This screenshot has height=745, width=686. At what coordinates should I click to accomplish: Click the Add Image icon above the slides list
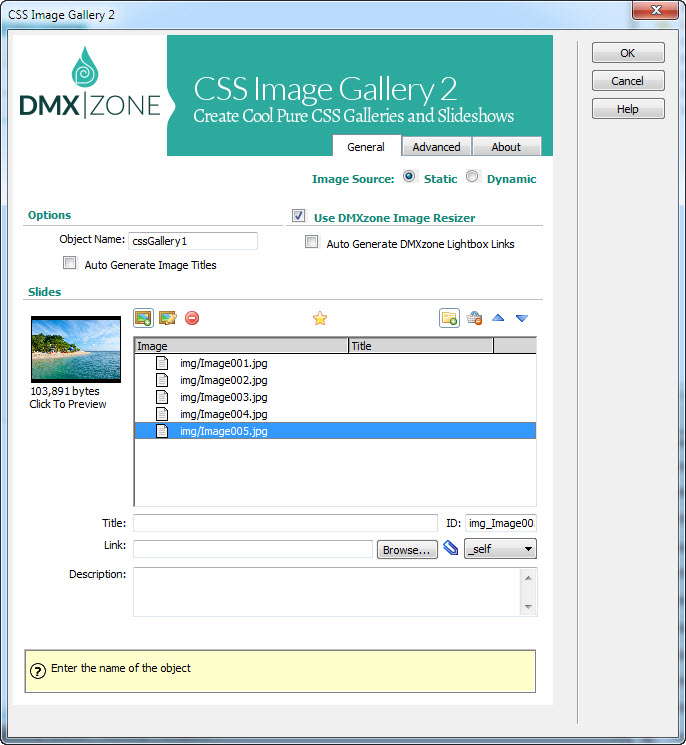(143, 318)
